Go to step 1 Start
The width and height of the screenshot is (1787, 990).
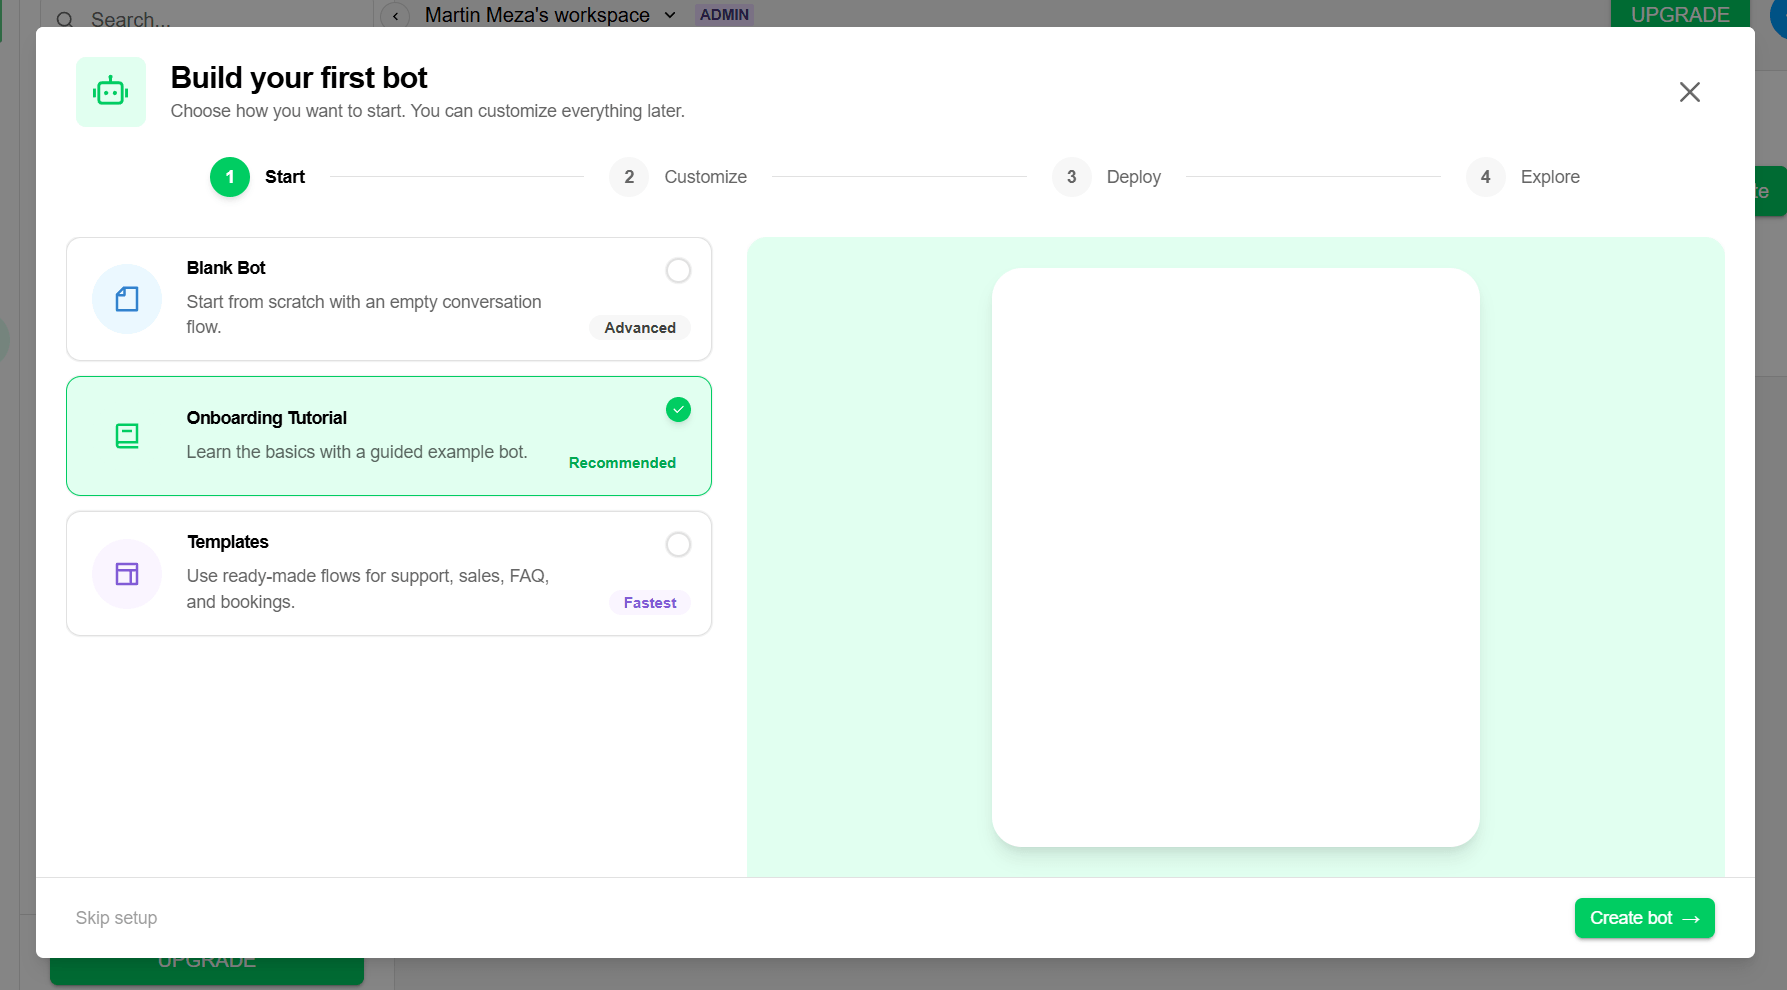[x=258, y=177]
